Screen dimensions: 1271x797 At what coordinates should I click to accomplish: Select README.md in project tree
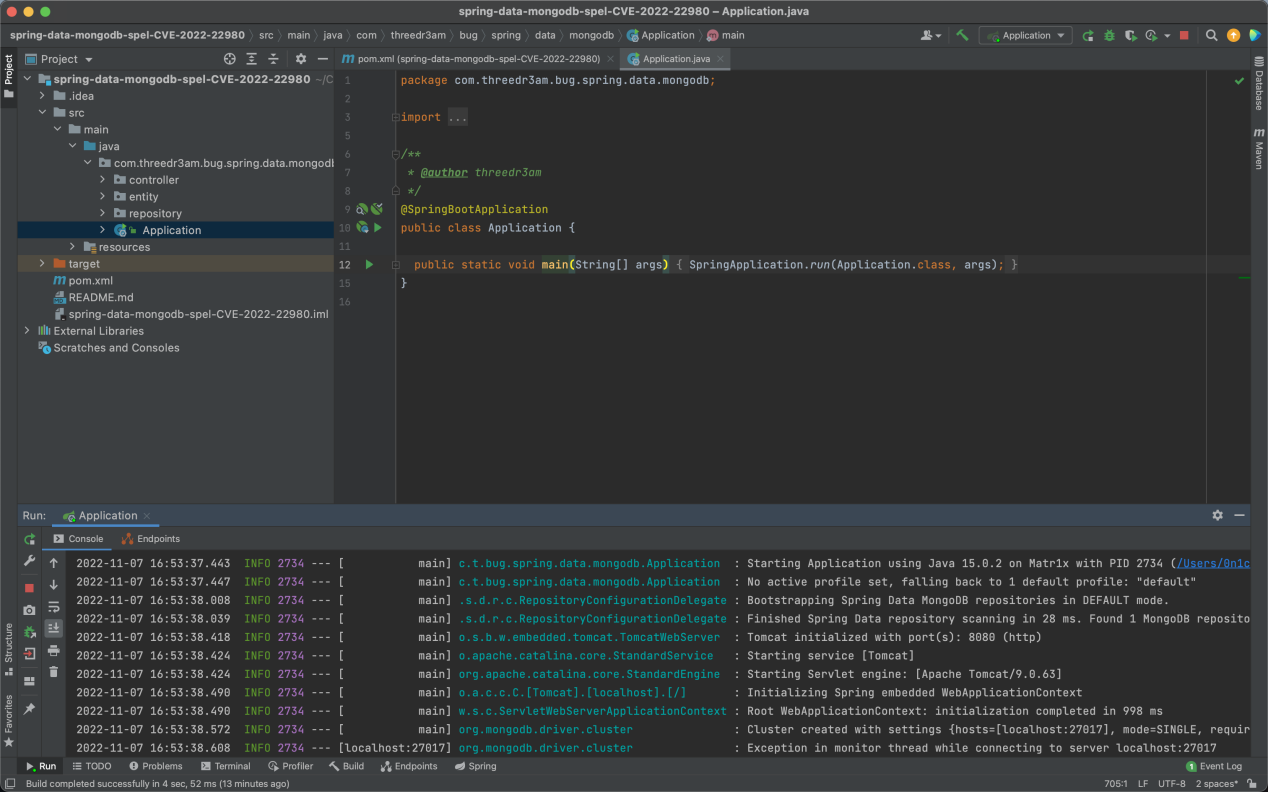100,298
